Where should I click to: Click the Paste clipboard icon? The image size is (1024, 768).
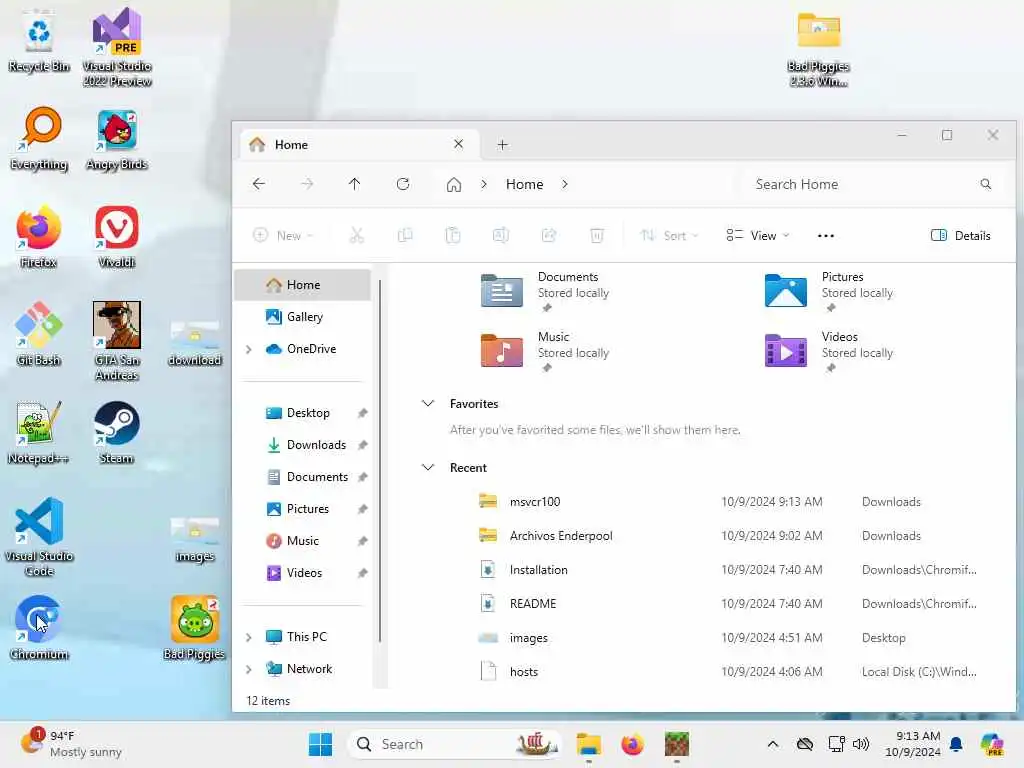(453, 235)
